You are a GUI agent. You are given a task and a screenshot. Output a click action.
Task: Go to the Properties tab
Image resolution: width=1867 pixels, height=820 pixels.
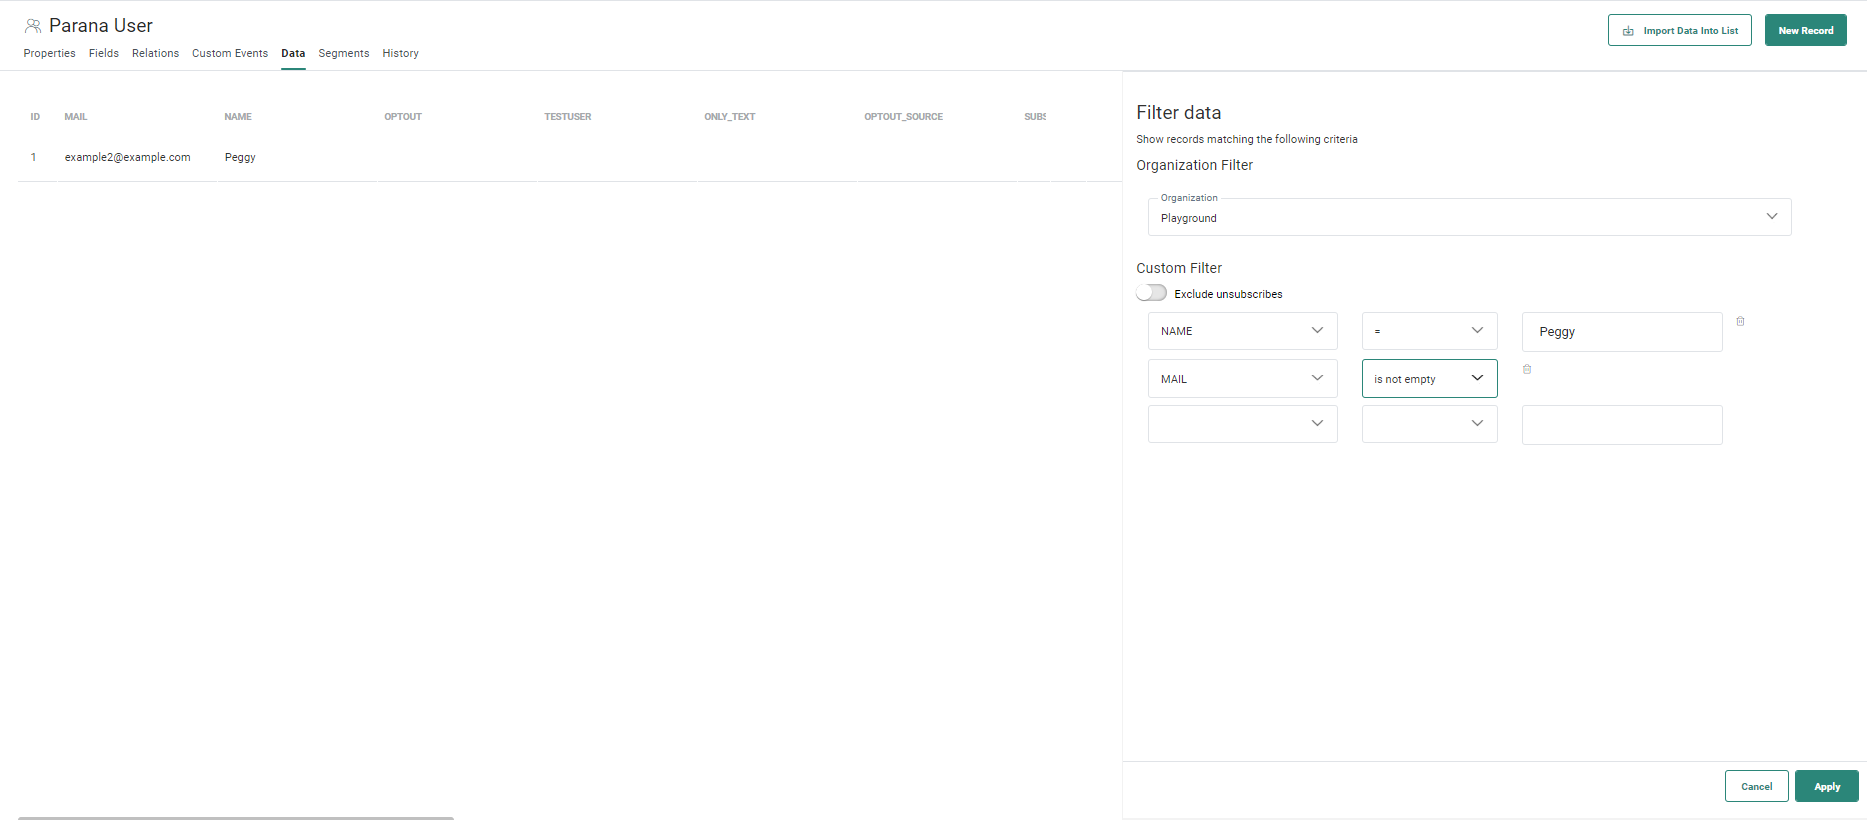pos(50,54)
